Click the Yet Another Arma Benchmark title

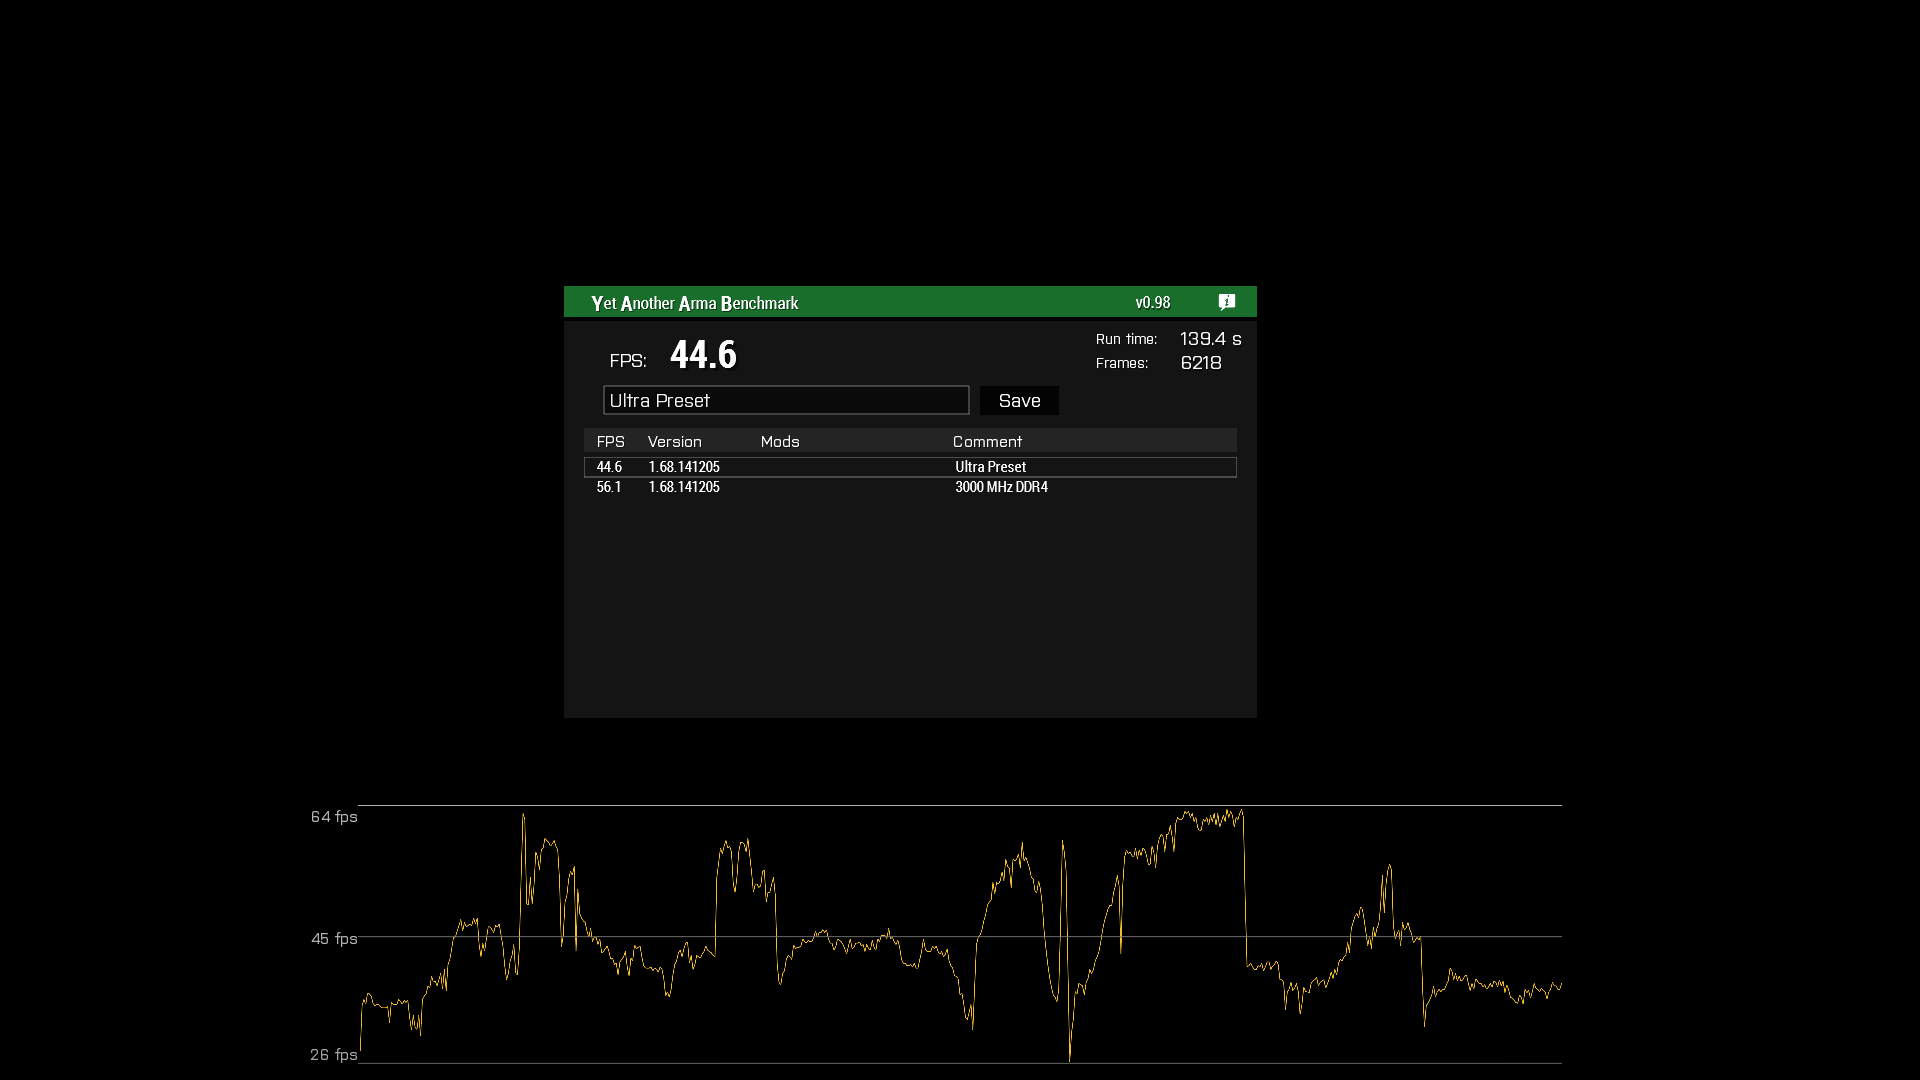point(694,303)
